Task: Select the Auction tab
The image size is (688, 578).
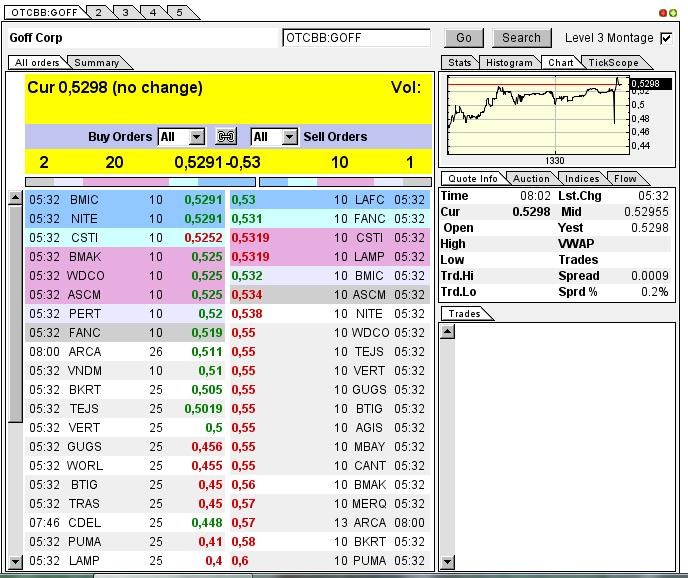Action: [531, 178]
